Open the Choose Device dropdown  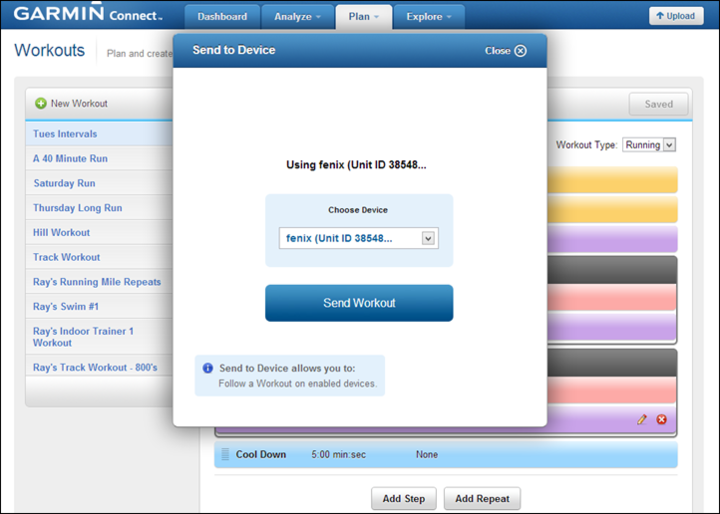[x=358, y=238]
